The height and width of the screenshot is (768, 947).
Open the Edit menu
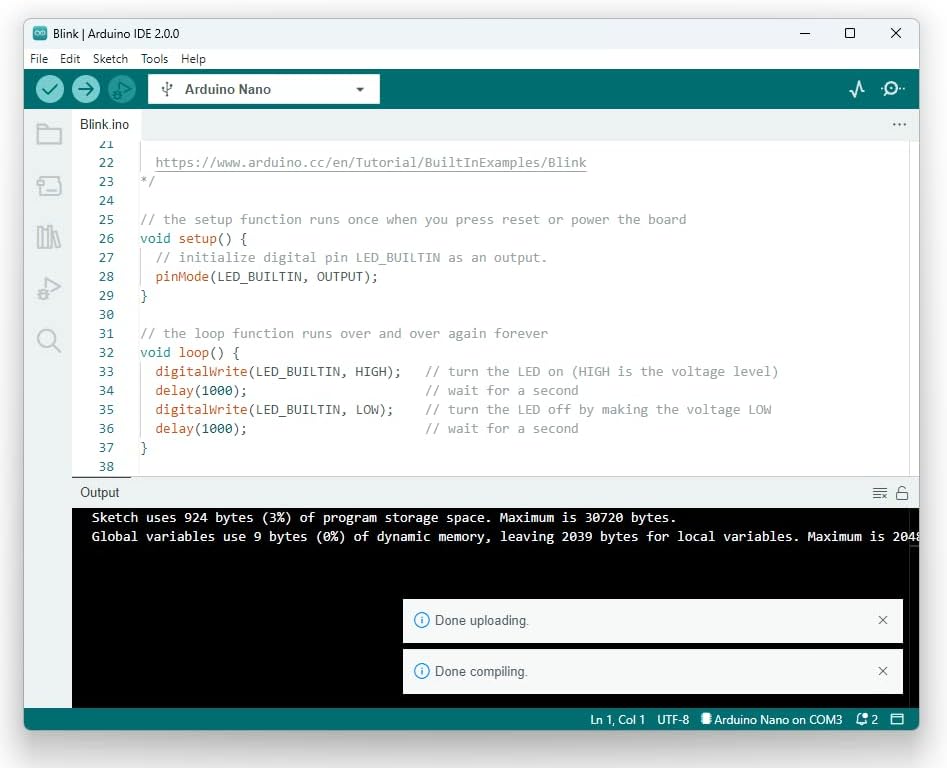click(70, 59)
